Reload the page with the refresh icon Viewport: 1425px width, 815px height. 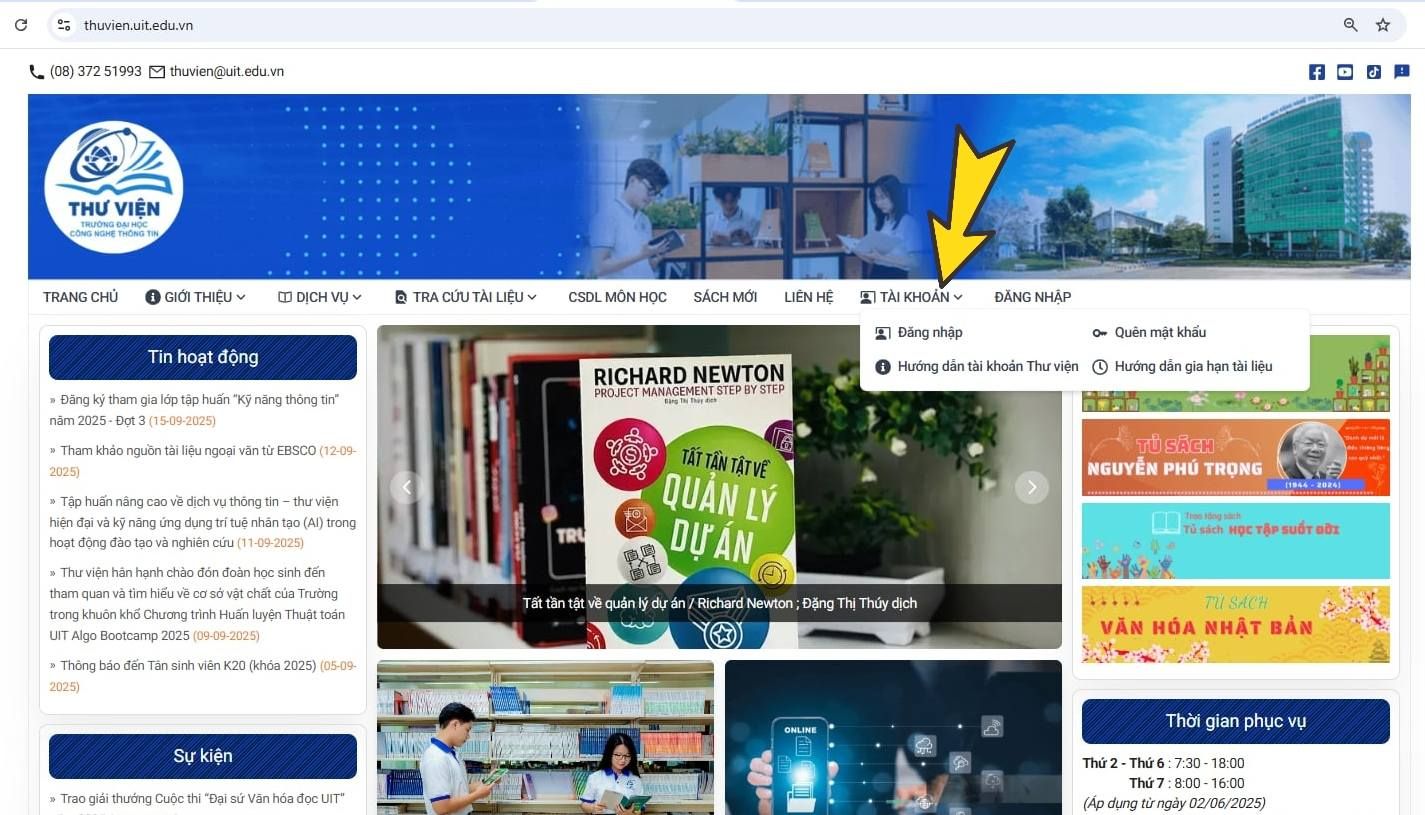pyautogui.click(x=20, y=25)
